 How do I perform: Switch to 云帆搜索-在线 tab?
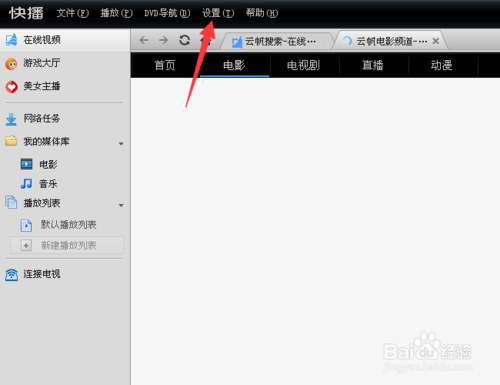[278, 41]
